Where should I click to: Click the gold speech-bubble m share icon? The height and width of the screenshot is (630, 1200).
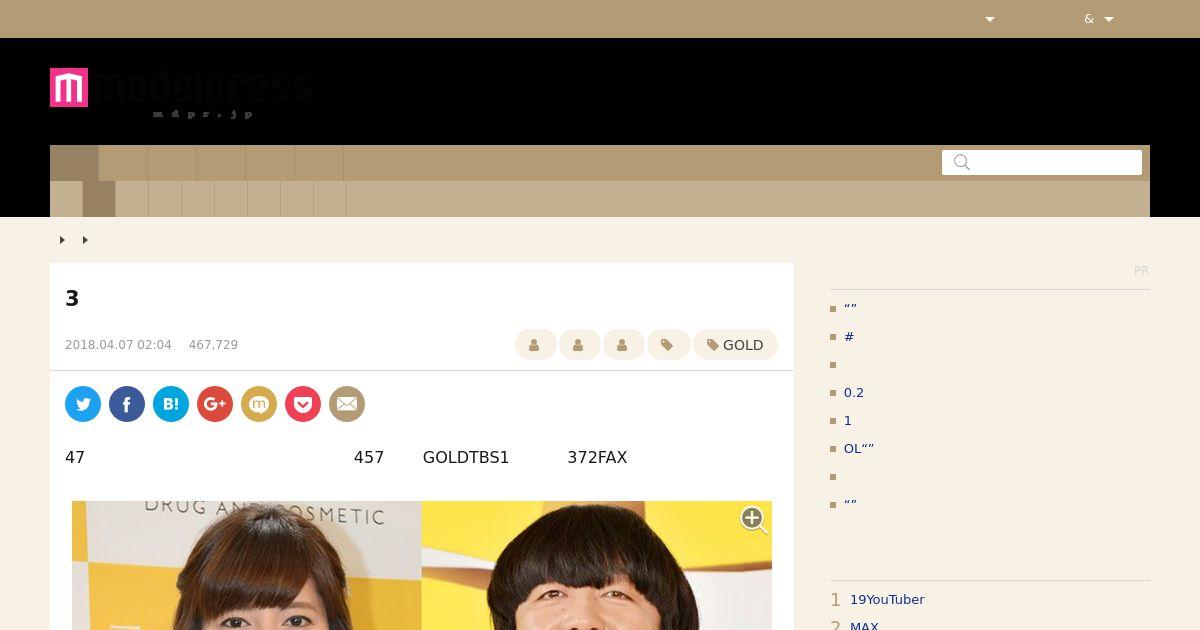pyautogui.click(x=259, y=404)
